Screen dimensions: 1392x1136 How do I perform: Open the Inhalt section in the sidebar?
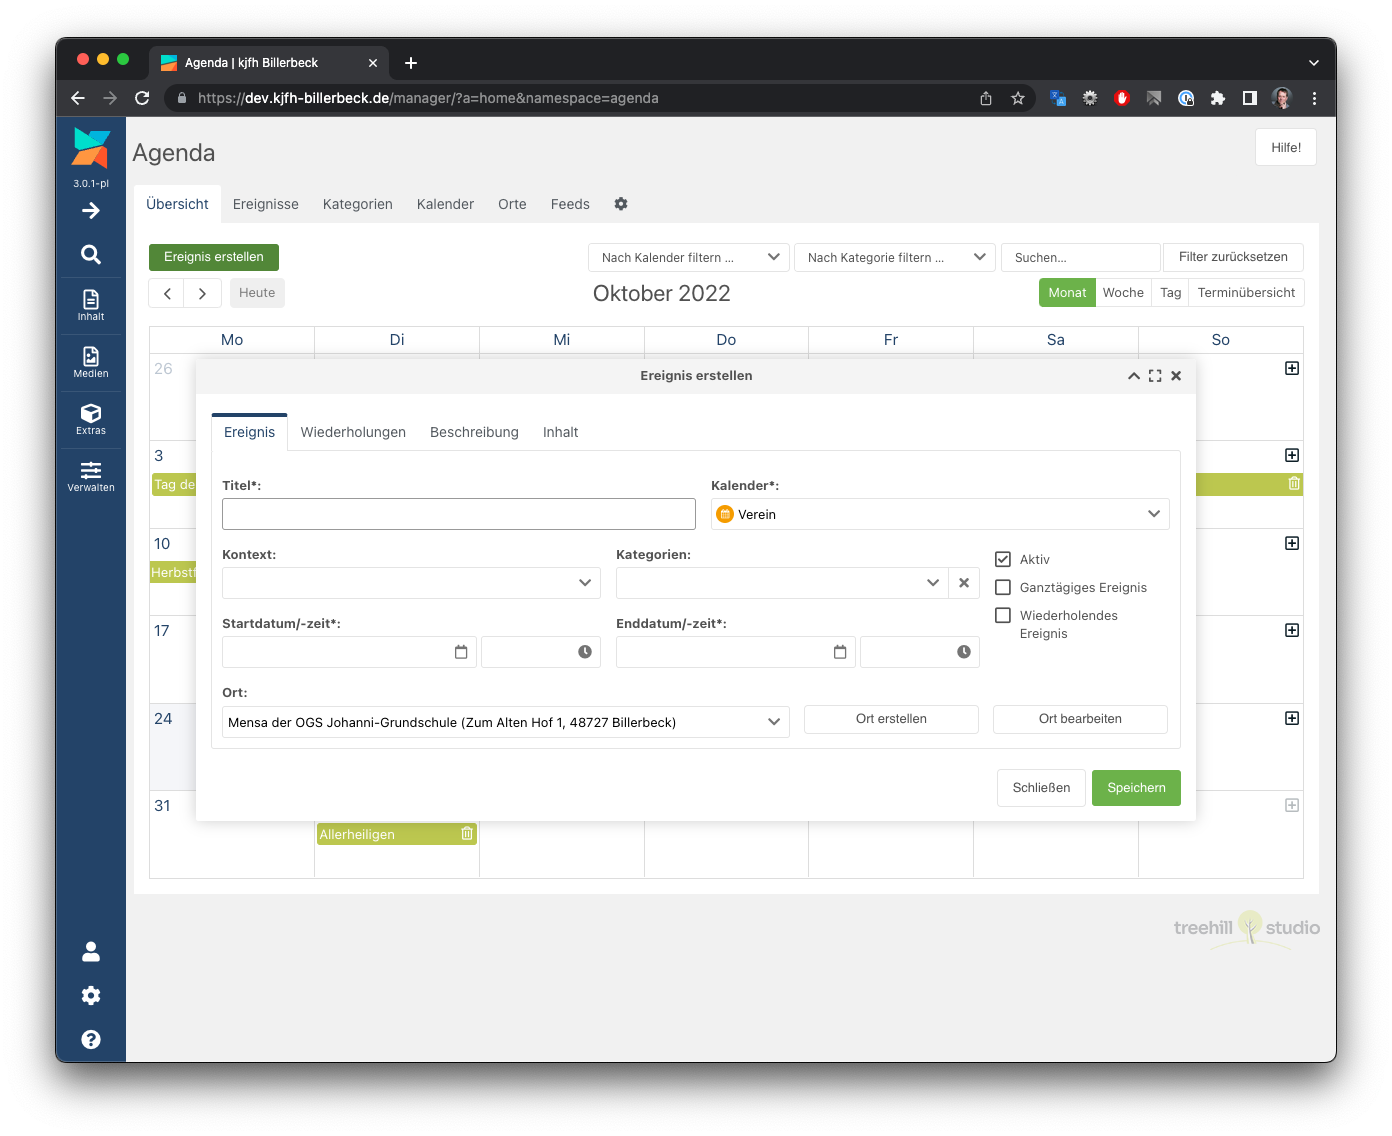coord(91,305)
